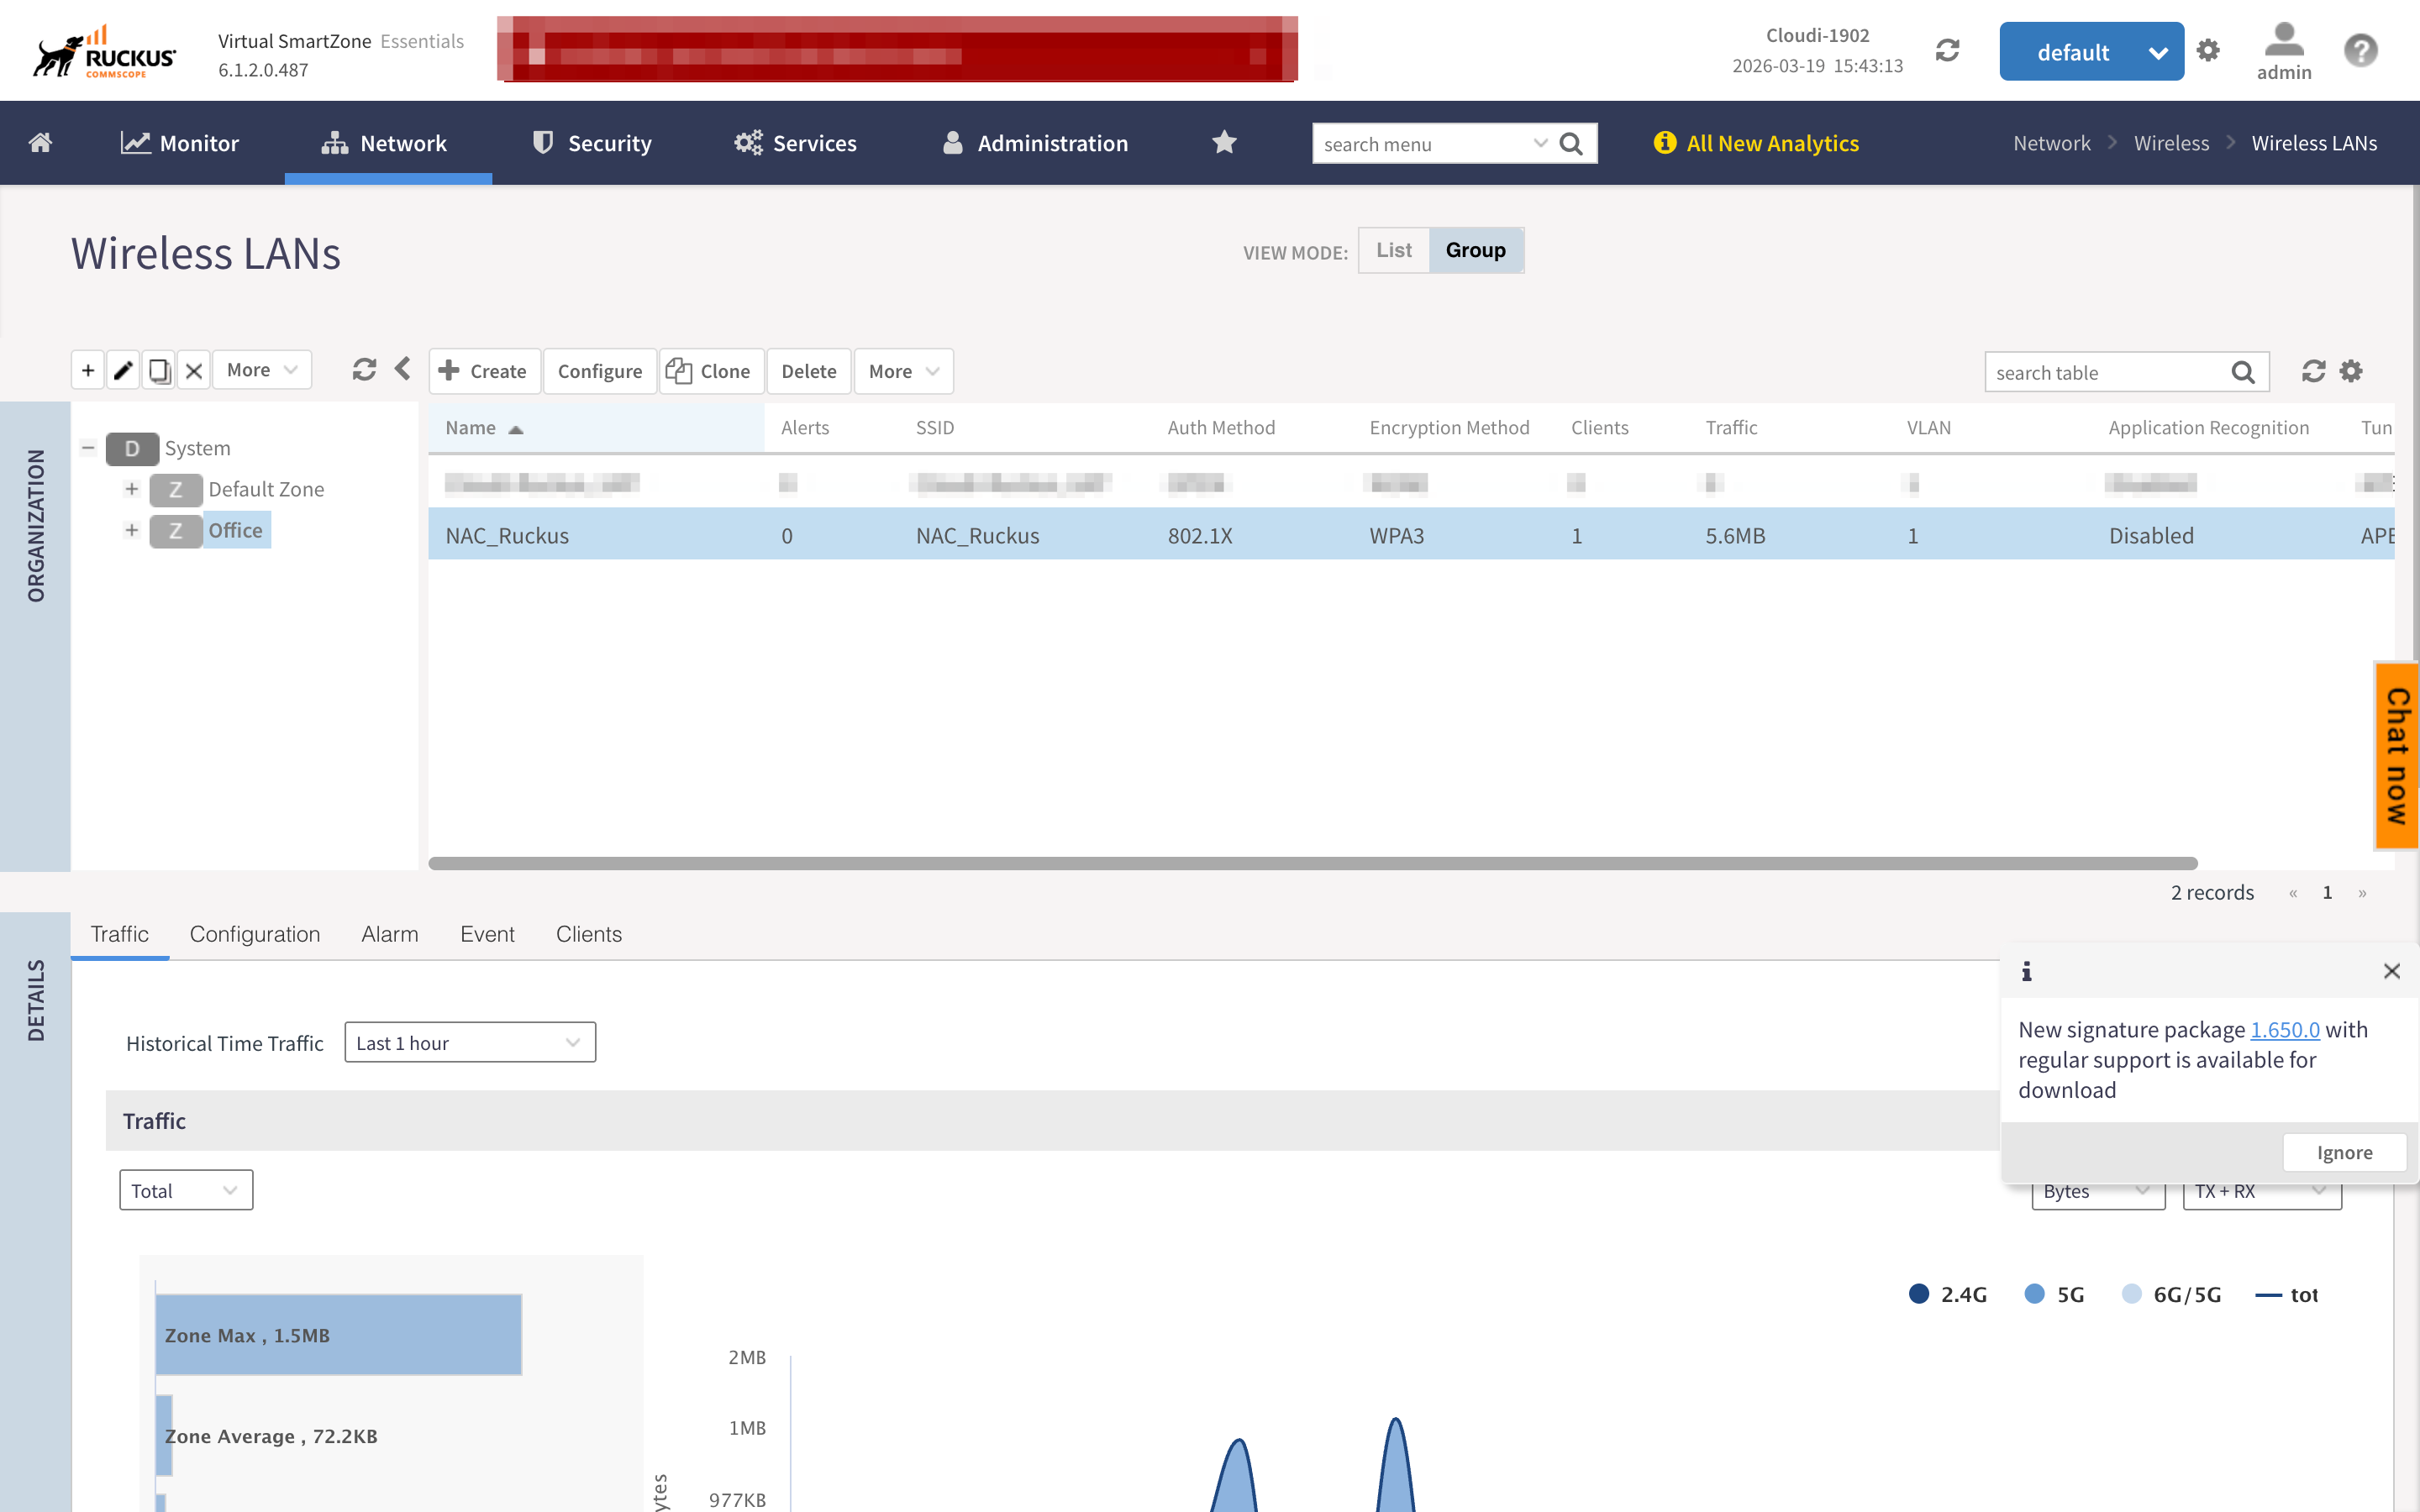Screen dimensions: 2420x1512
Task: Open the Security menu
Action: click(591, 143)
